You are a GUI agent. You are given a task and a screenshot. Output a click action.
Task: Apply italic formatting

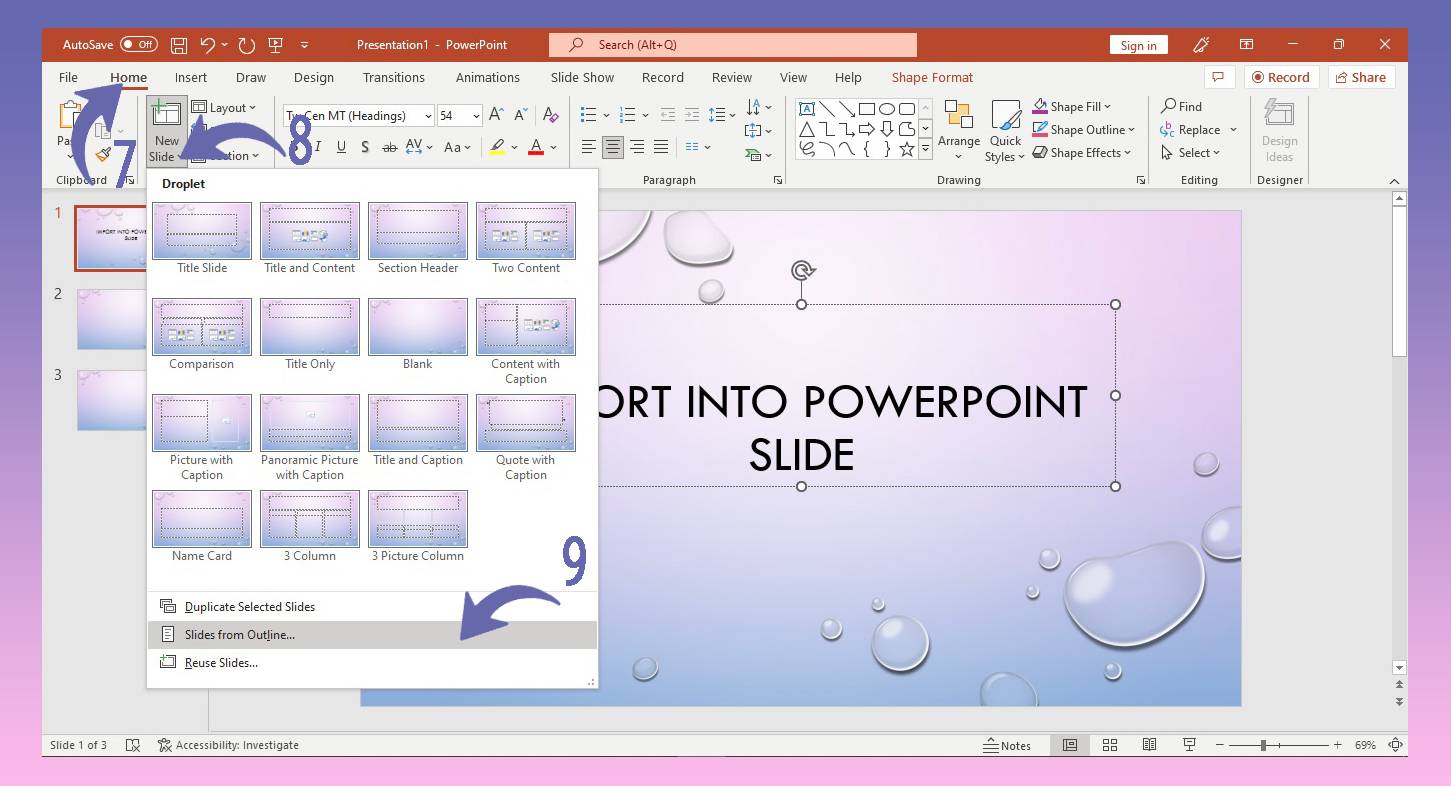[x=318, y=147]
